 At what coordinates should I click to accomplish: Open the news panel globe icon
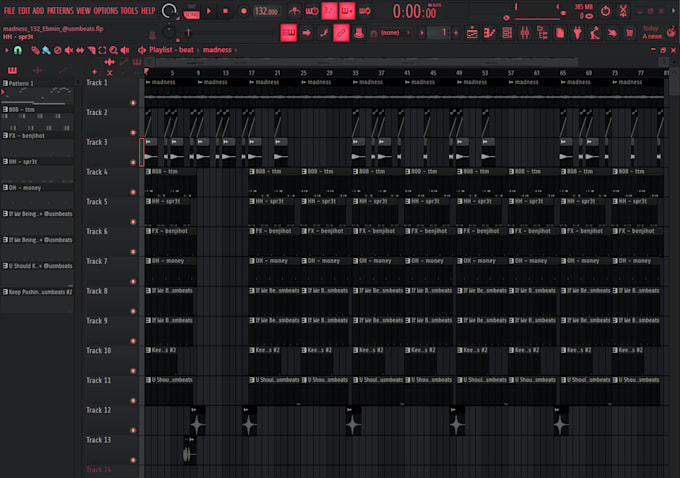(671, 31)
